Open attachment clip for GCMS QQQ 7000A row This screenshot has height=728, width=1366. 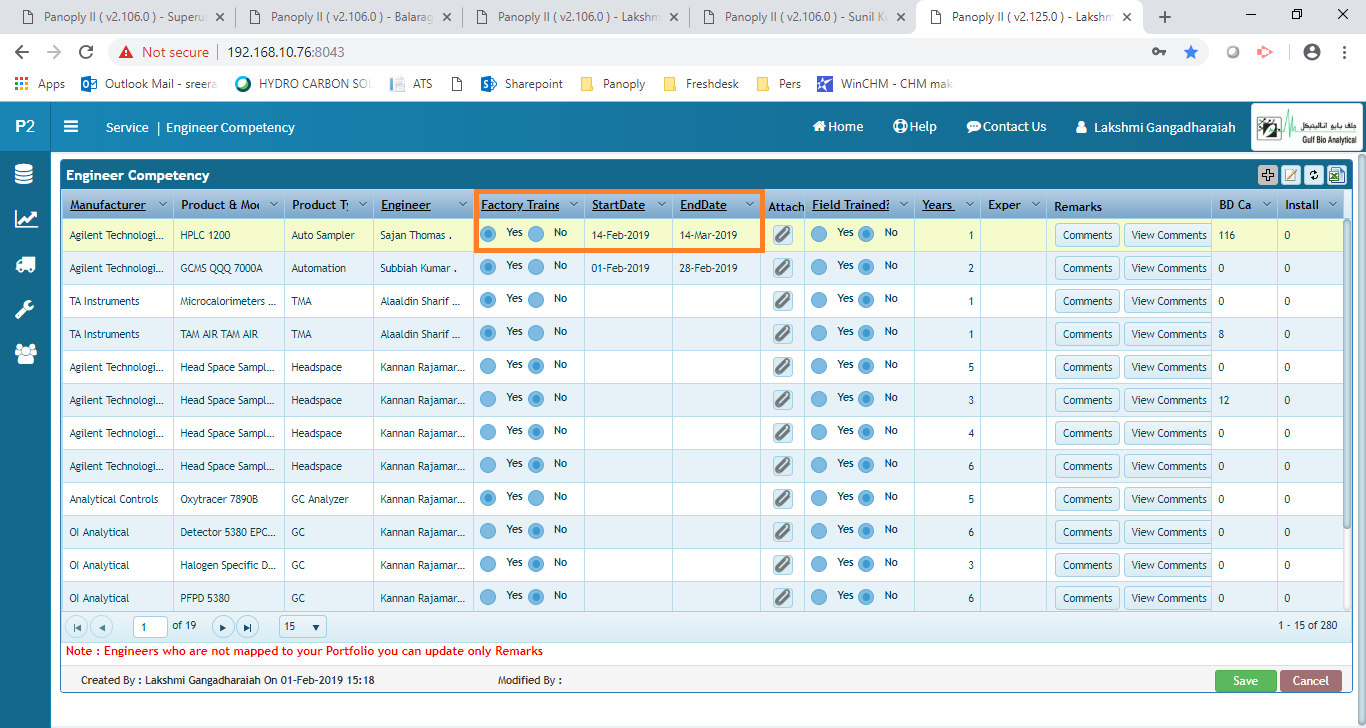pos(782,268)
